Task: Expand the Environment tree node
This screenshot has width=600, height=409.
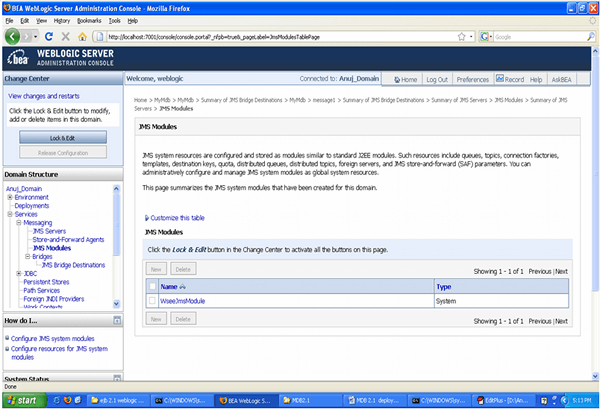Action: point(9,197)
